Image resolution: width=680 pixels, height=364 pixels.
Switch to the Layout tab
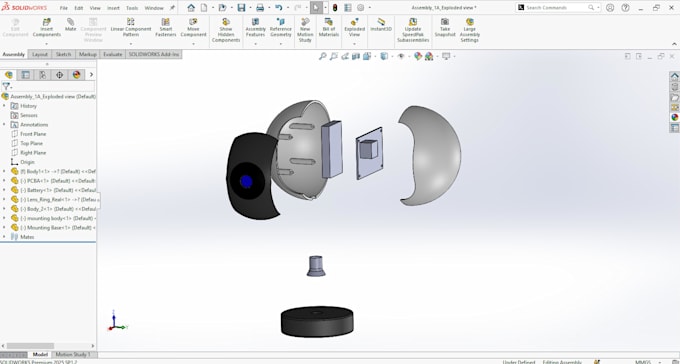click(x=40, y=54)
